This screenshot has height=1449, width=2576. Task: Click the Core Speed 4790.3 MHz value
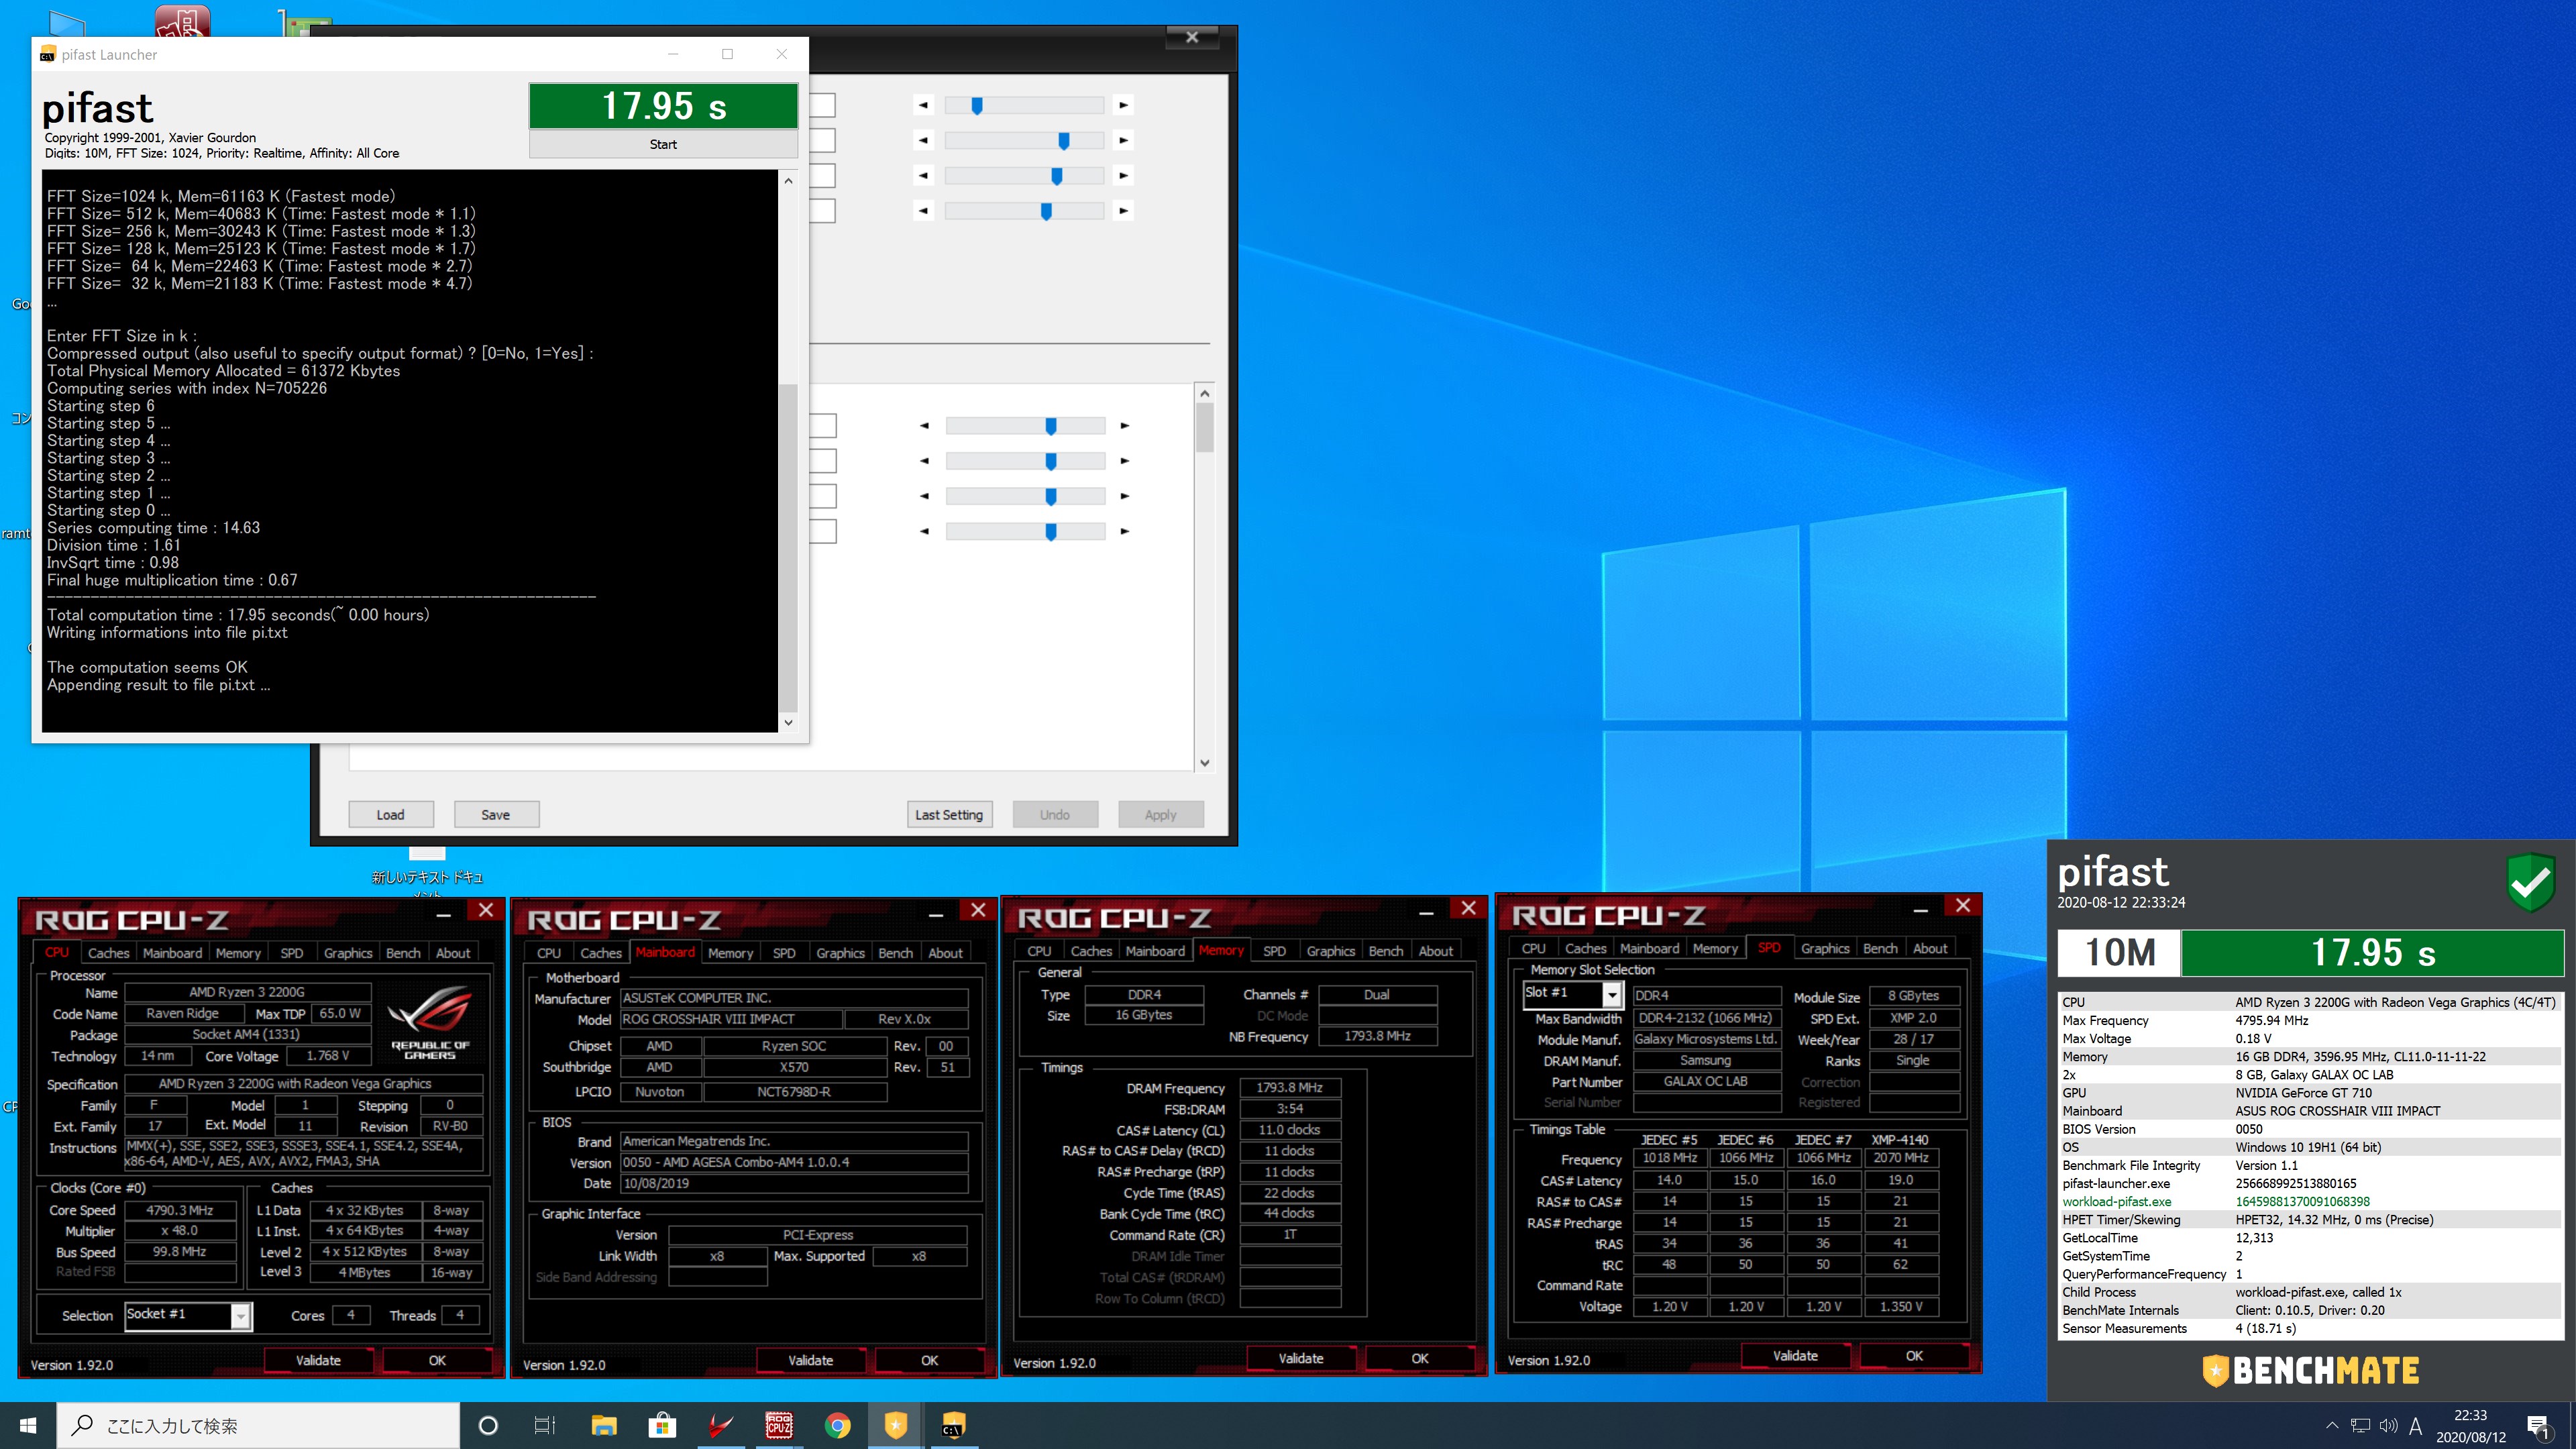[x=180, y=1210]
